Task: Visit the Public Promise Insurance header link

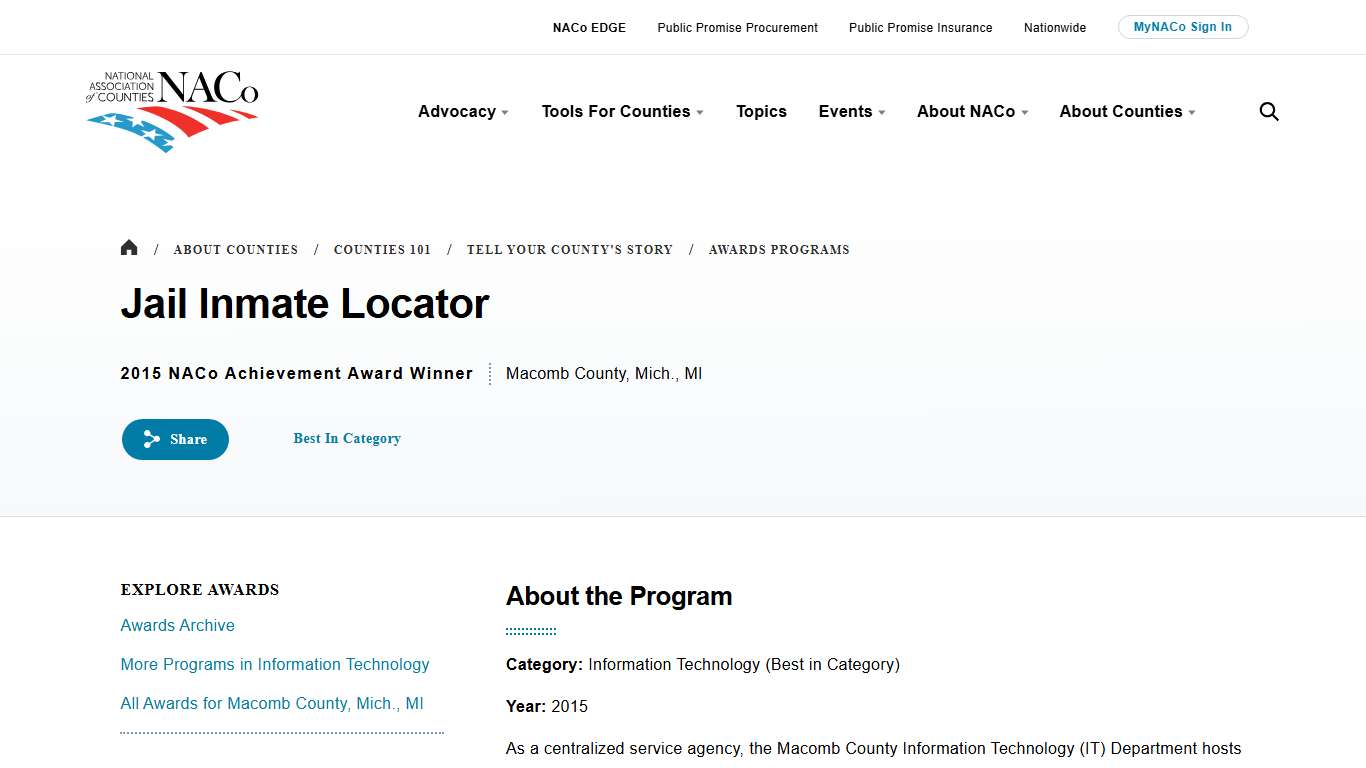Action: [920, 28]
